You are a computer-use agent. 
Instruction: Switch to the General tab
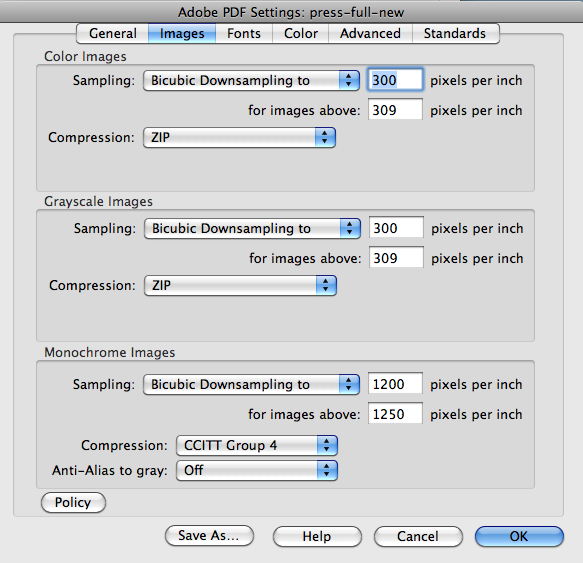pyautogui.click(x=112, y=33)
